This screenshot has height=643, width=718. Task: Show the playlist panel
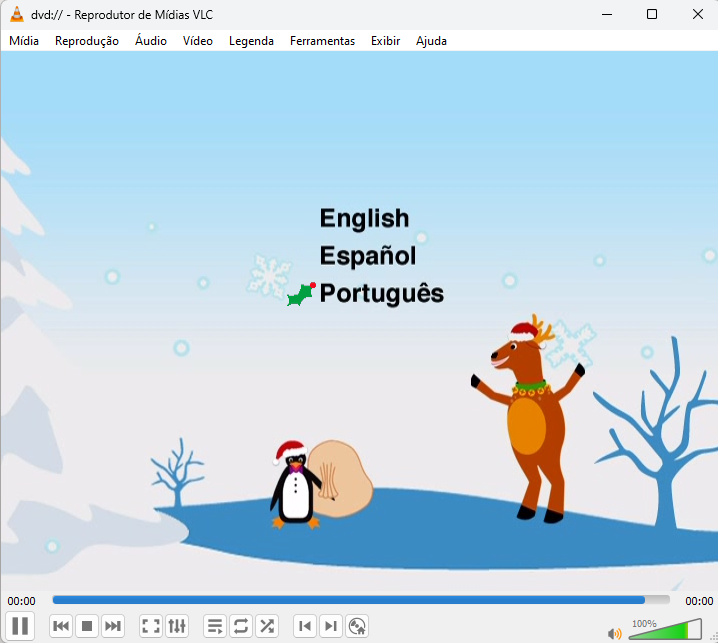(x=215, y=626)
